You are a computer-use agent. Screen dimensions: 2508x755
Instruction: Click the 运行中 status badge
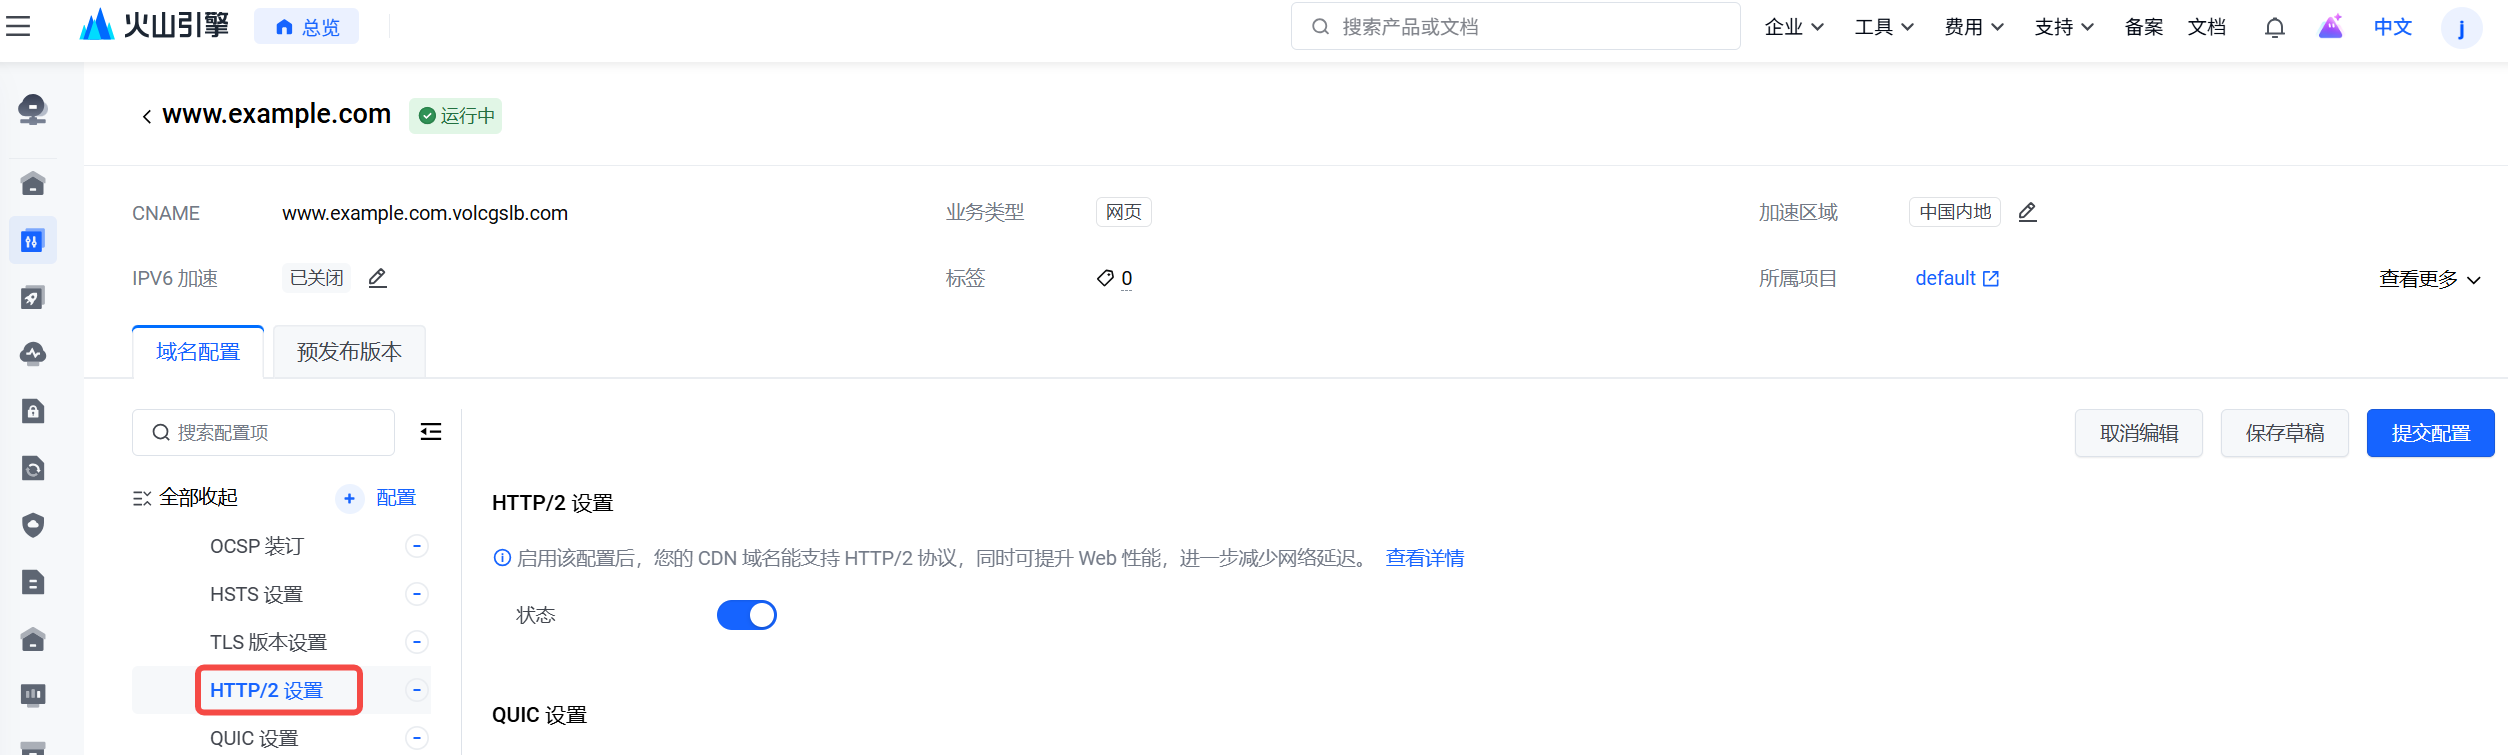pyautogui.click(x=456, y=116)
